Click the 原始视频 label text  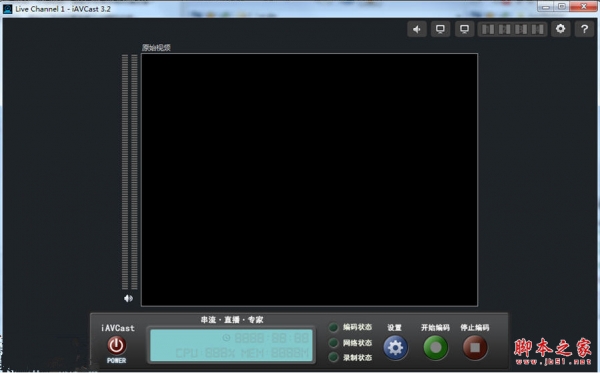tap(156, 48)
